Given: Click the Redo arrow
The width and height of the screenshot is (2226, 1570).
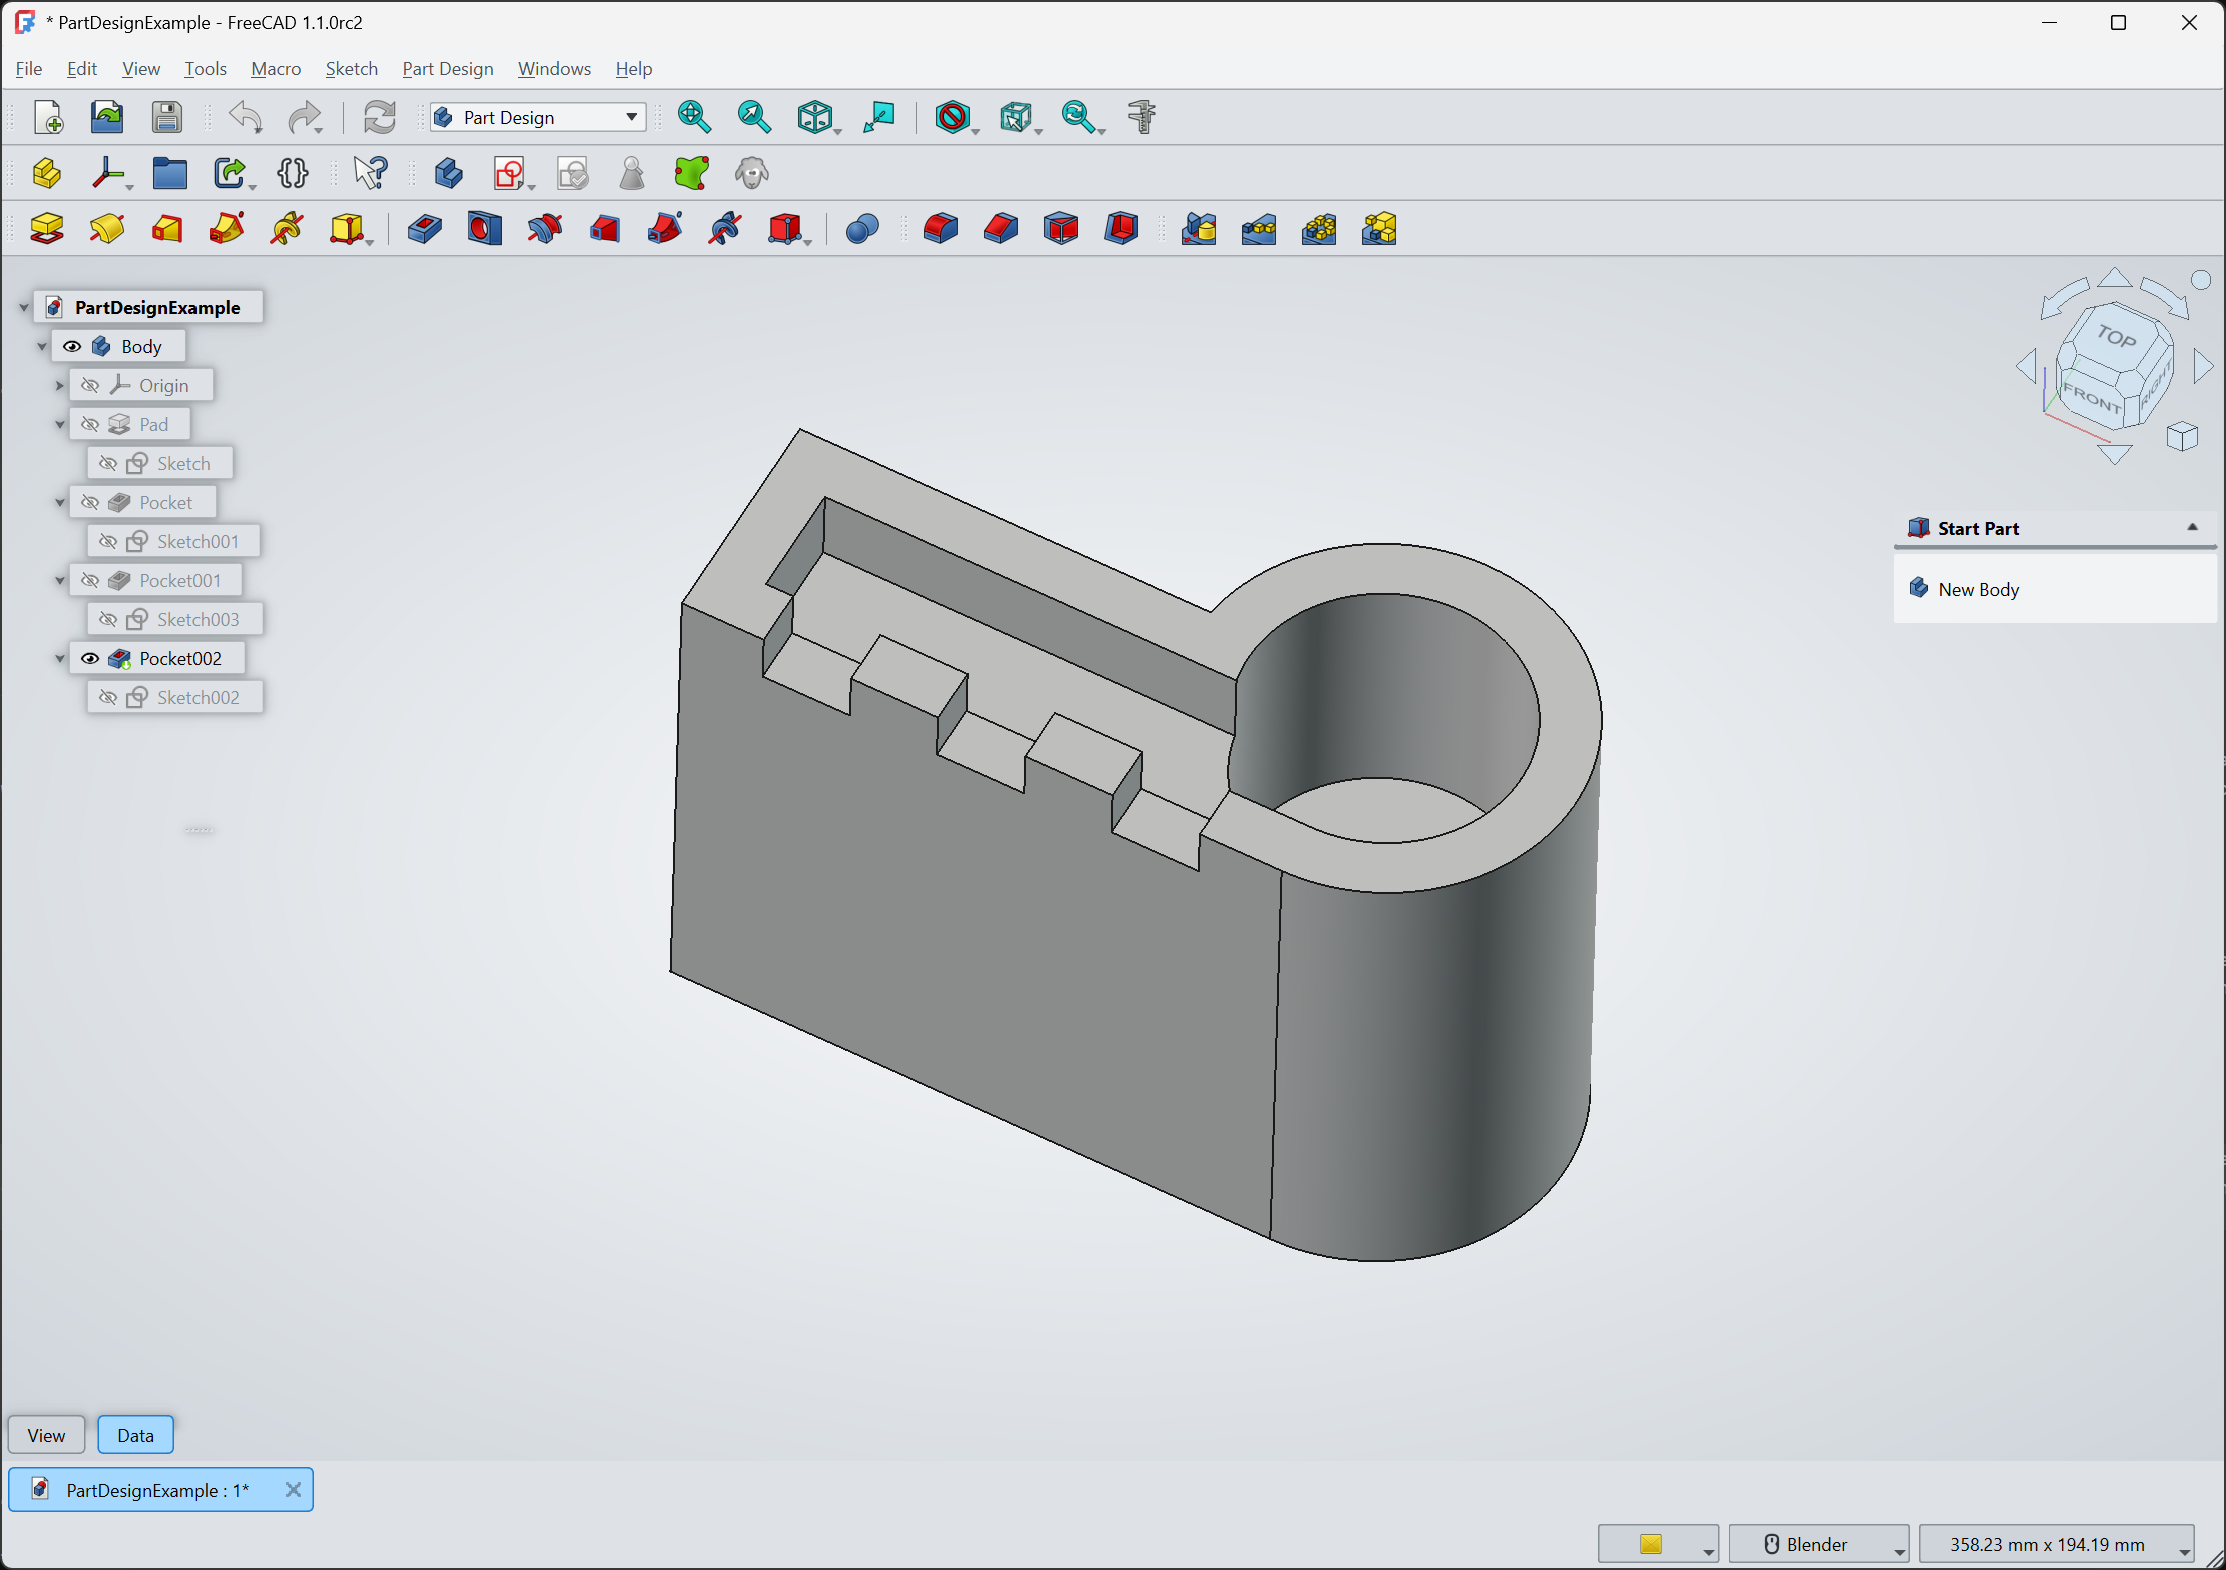Looking at the screenshot, I should (304, 117).
